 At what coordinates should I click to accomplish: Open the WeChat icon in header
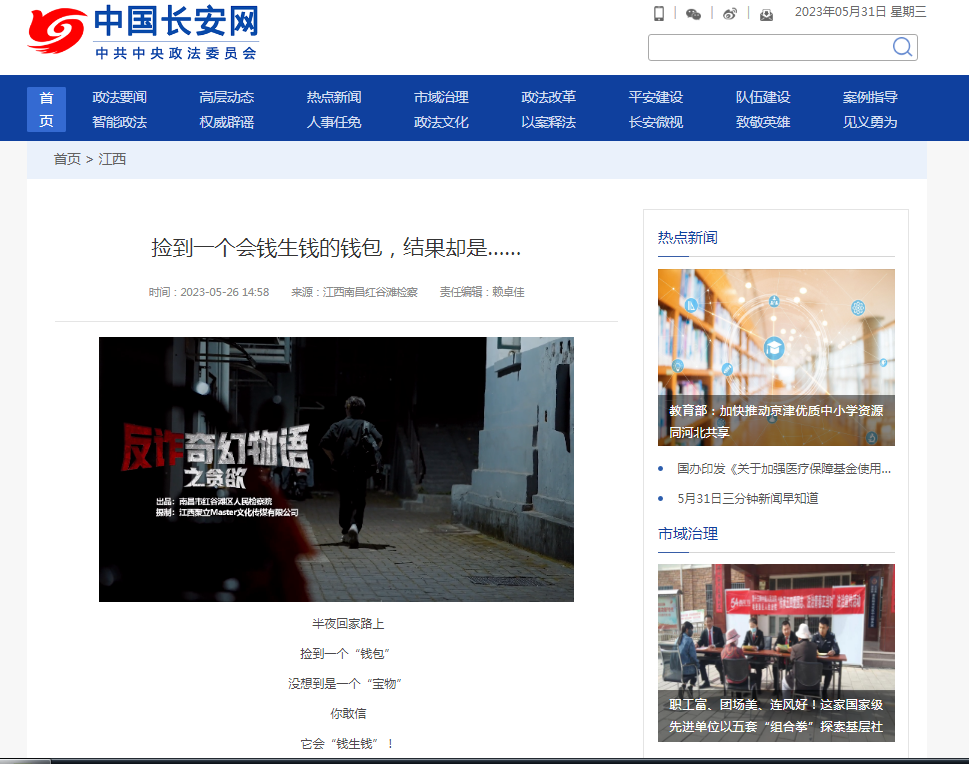click(693, 14)
